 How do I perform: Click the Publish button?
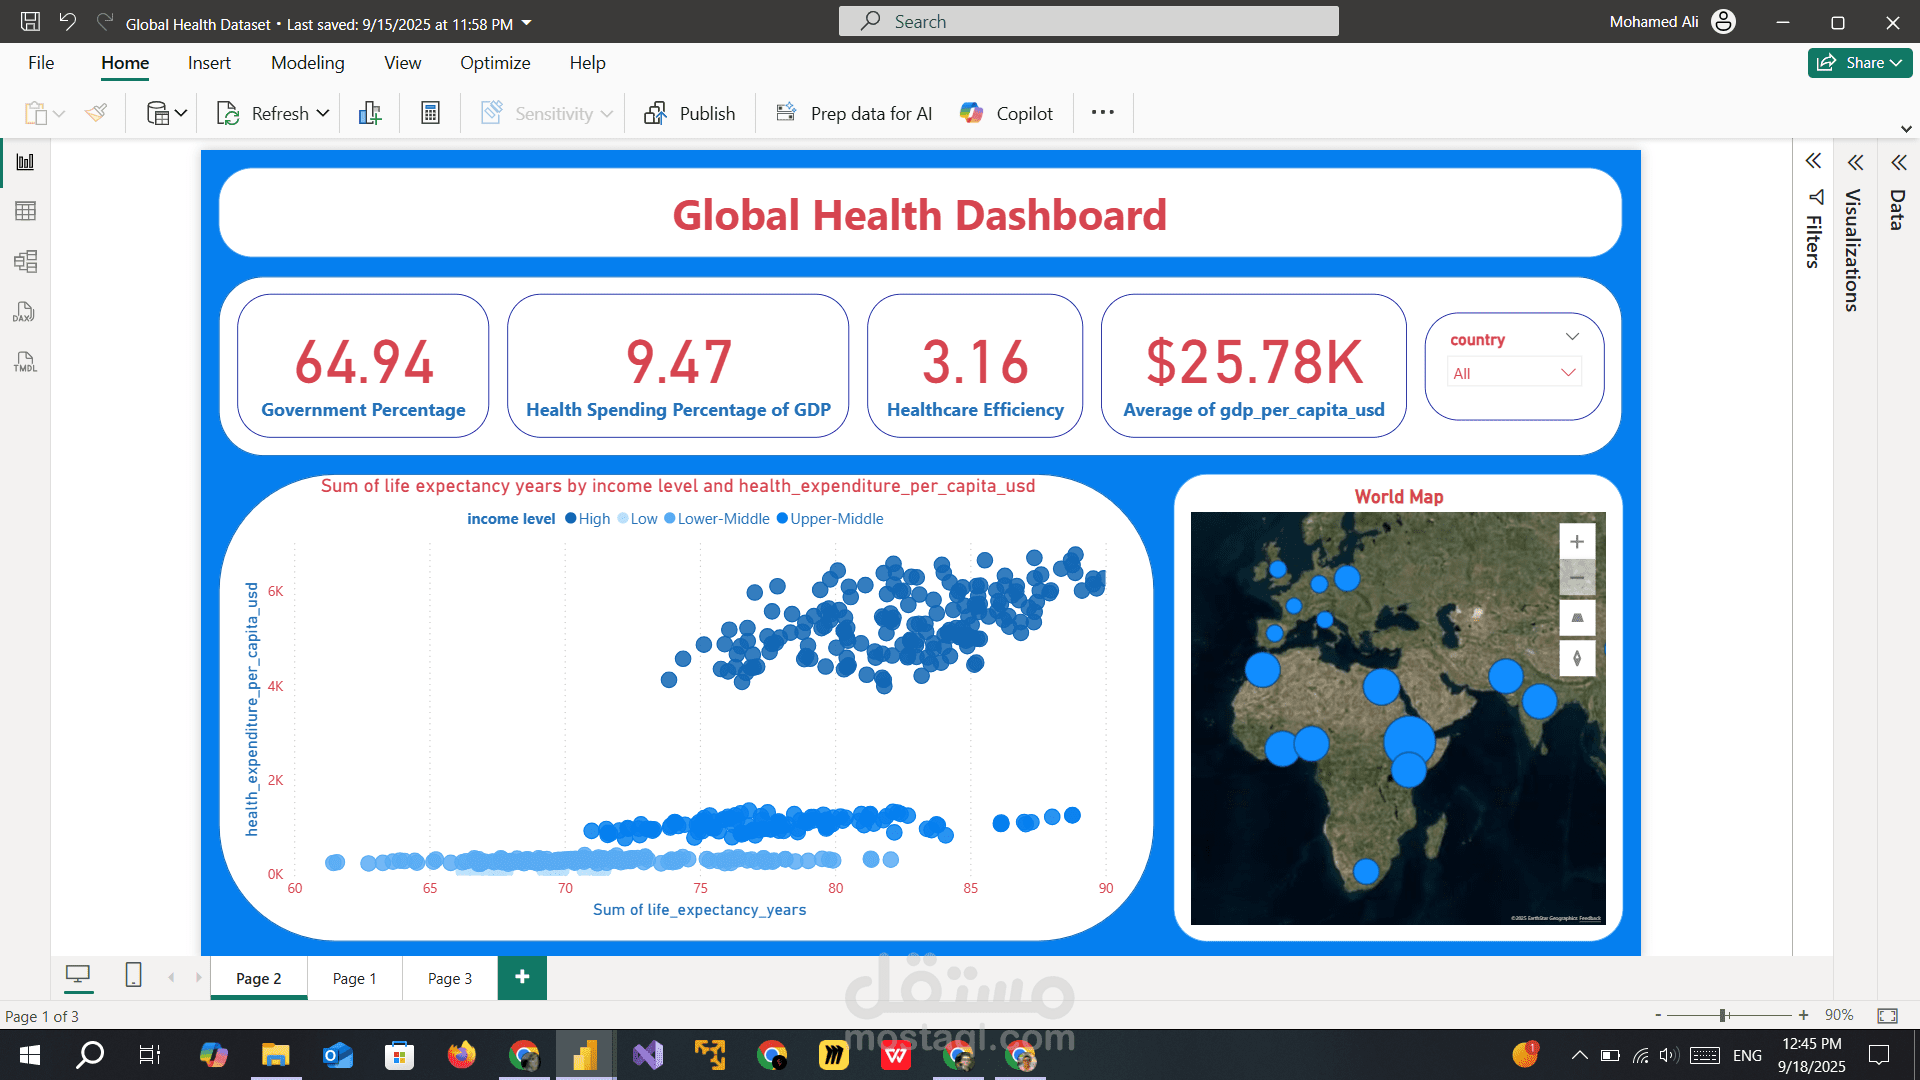coord(690,113)
